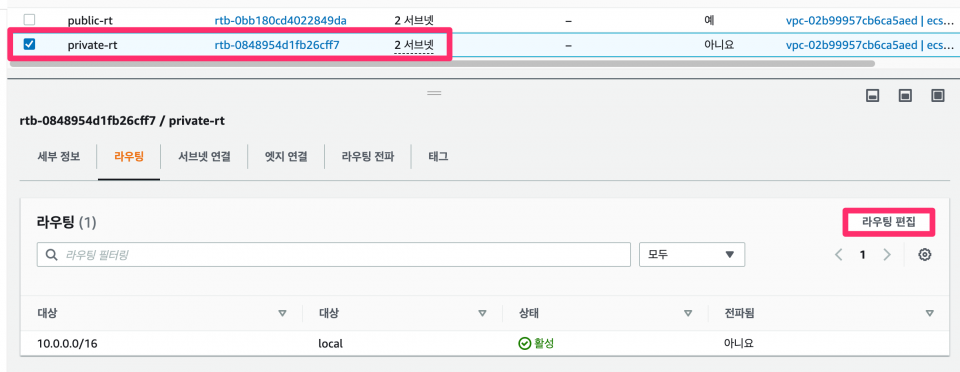The height and width of the screenshot is (372, 960).
Task: Click the page number 1 indicator
Action: [x=863, y=255]
